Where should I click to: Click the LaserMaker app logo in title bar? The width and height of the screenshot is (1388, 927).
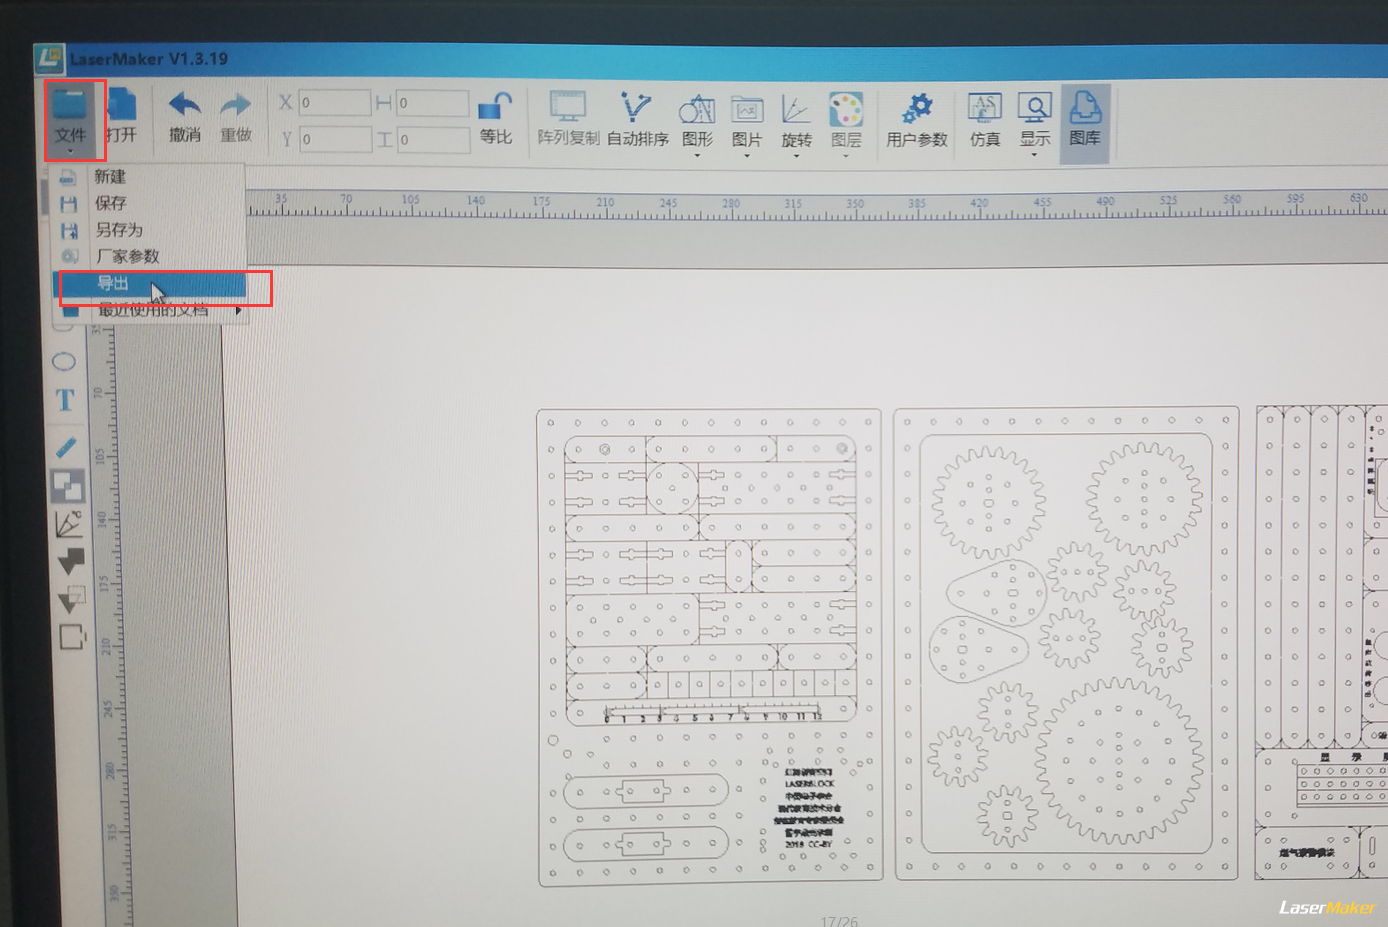tap(49, 59)
